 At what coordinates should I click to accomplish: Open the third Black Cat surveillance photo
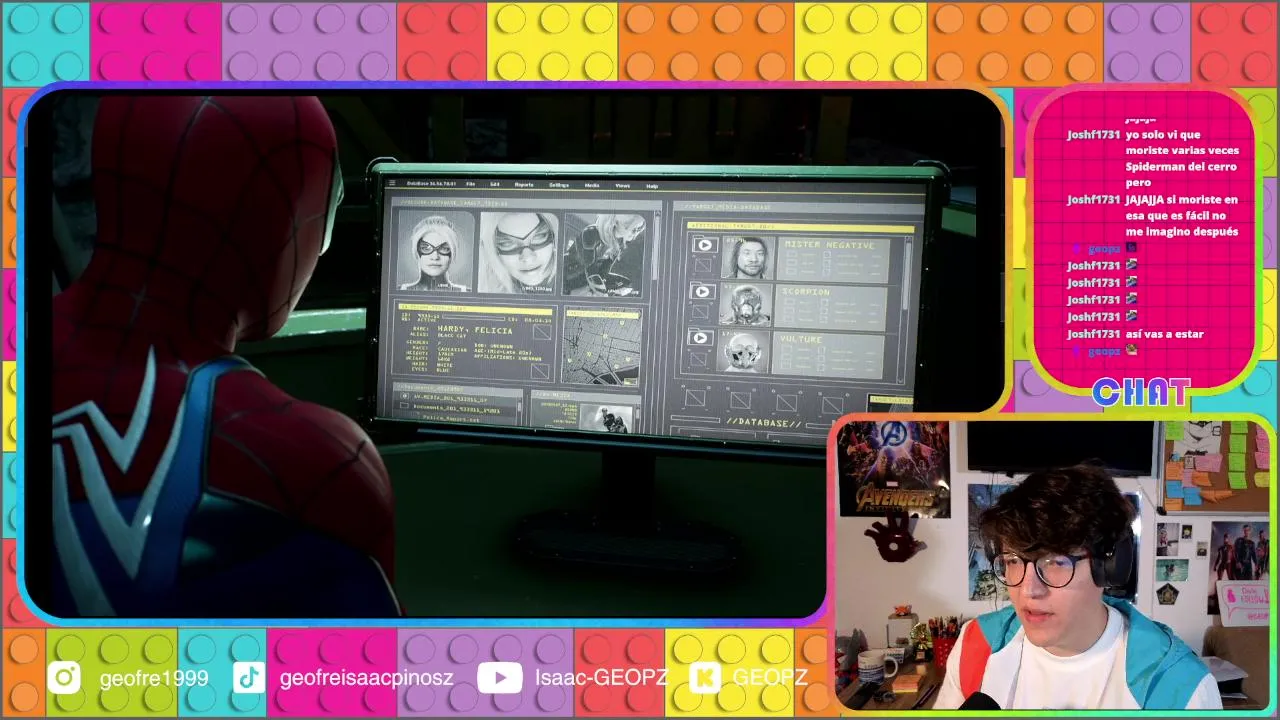pos(603,255)
